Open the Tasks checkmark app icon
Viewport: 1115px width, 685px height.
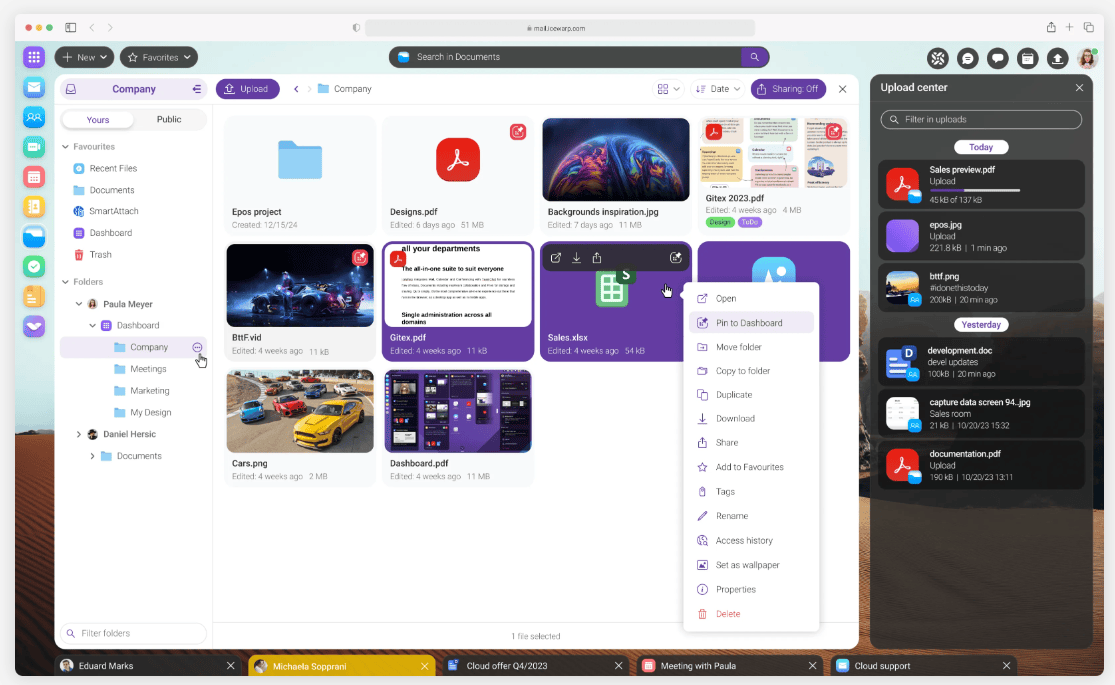(x=34, y=267)
